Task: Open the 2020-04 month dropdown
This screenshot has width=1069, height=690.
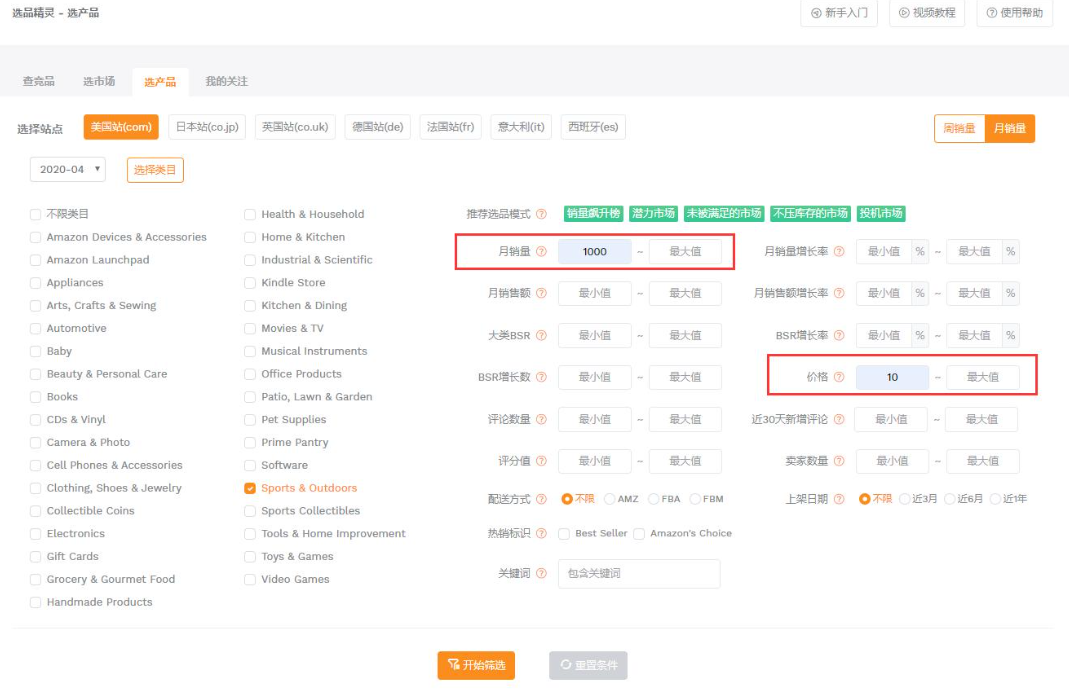Action: [x=68, y=170]
